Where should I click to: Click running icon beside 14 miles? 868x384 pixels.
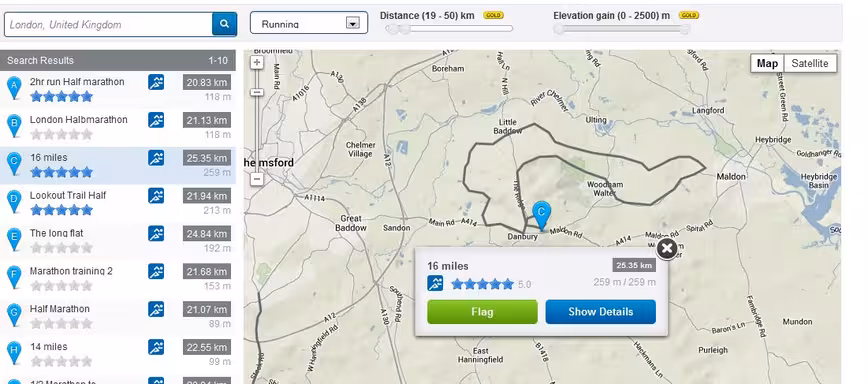pyautogui.click(x=156, y=347)
